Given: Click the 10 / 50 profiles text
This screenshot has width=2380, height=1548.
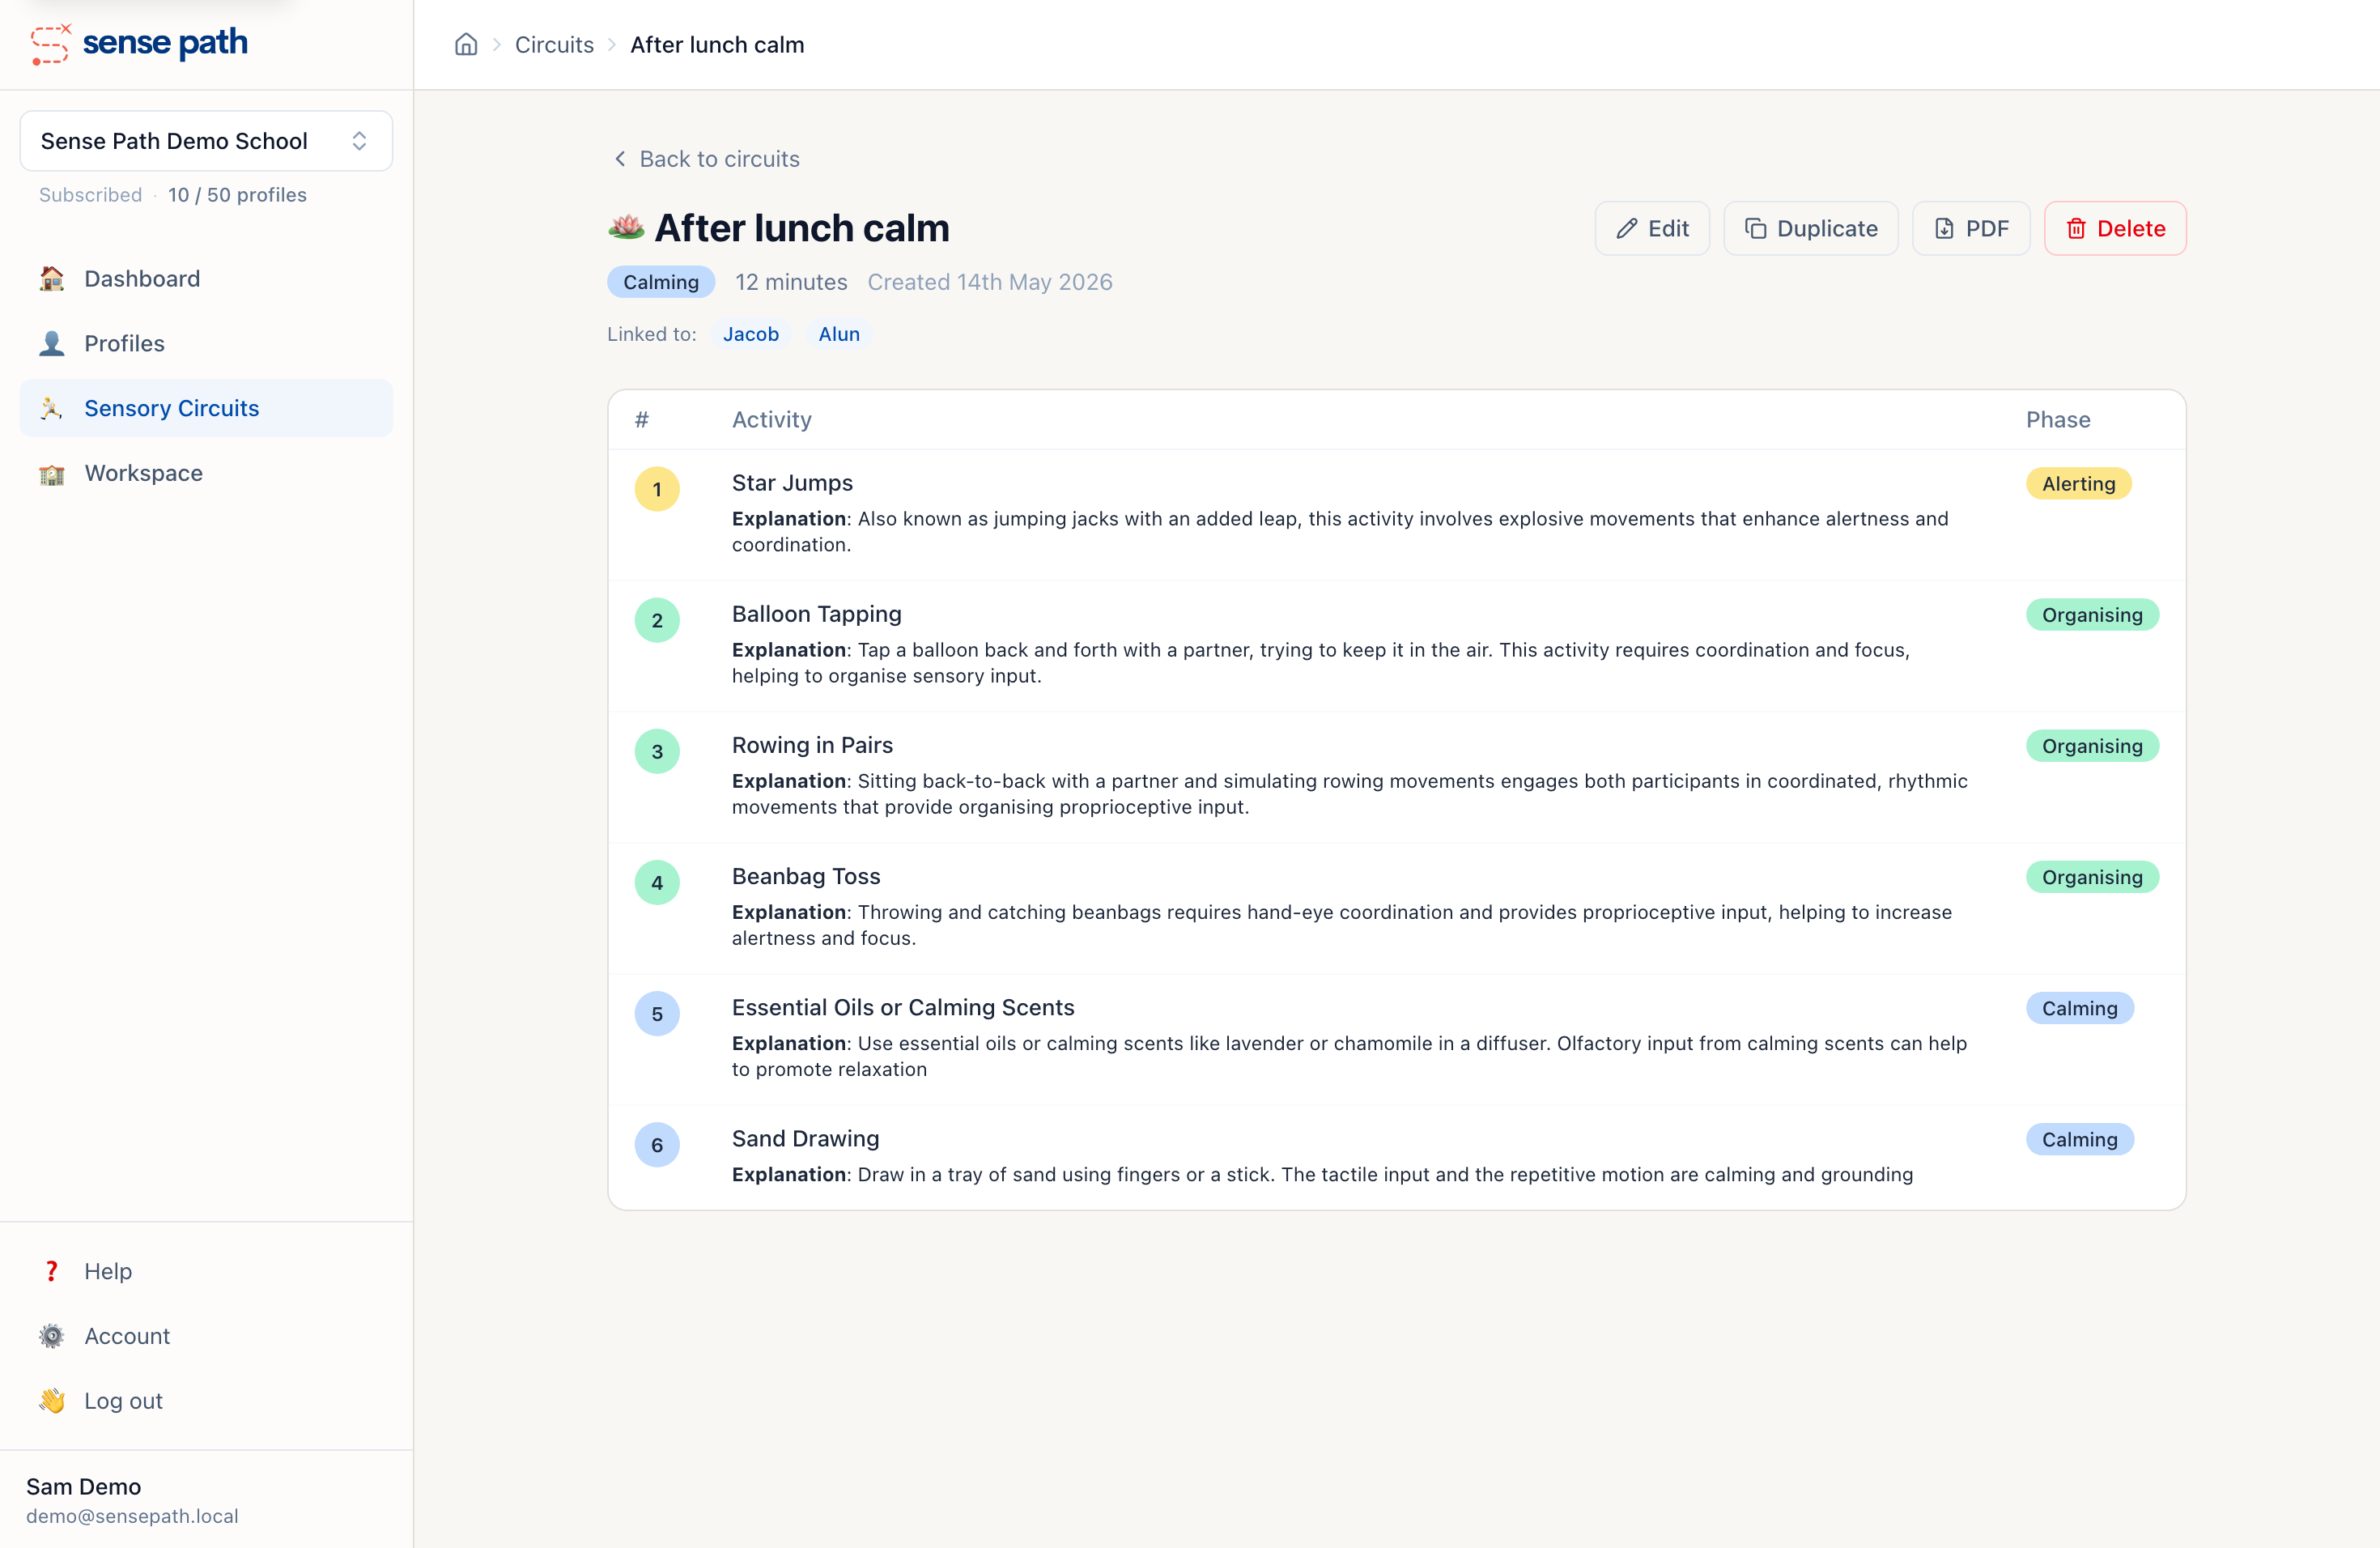Looking at the screenshot, I should [237, 195].
